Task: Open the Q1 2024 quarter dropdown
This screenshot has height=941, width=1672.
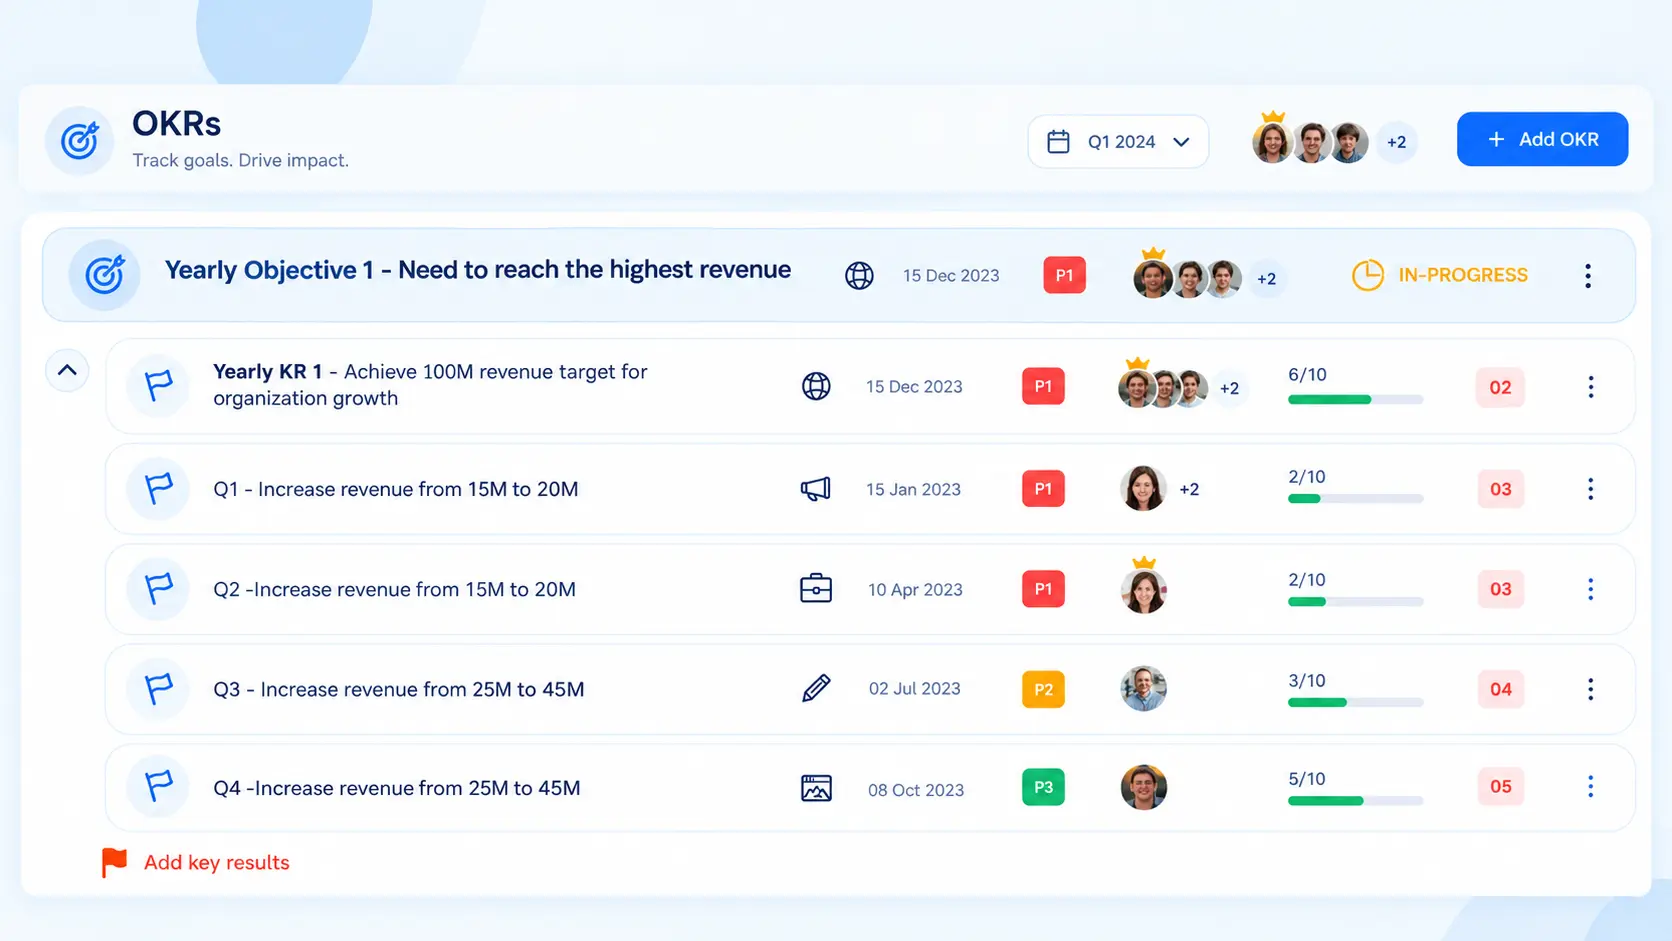Action: click(1118, 141)
